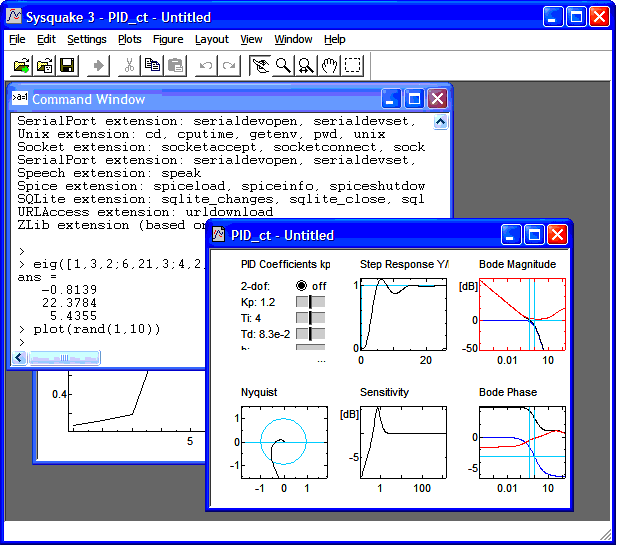
Task: Click the Command Window horizontal scrollbar
Action: (x=64, y=357)
